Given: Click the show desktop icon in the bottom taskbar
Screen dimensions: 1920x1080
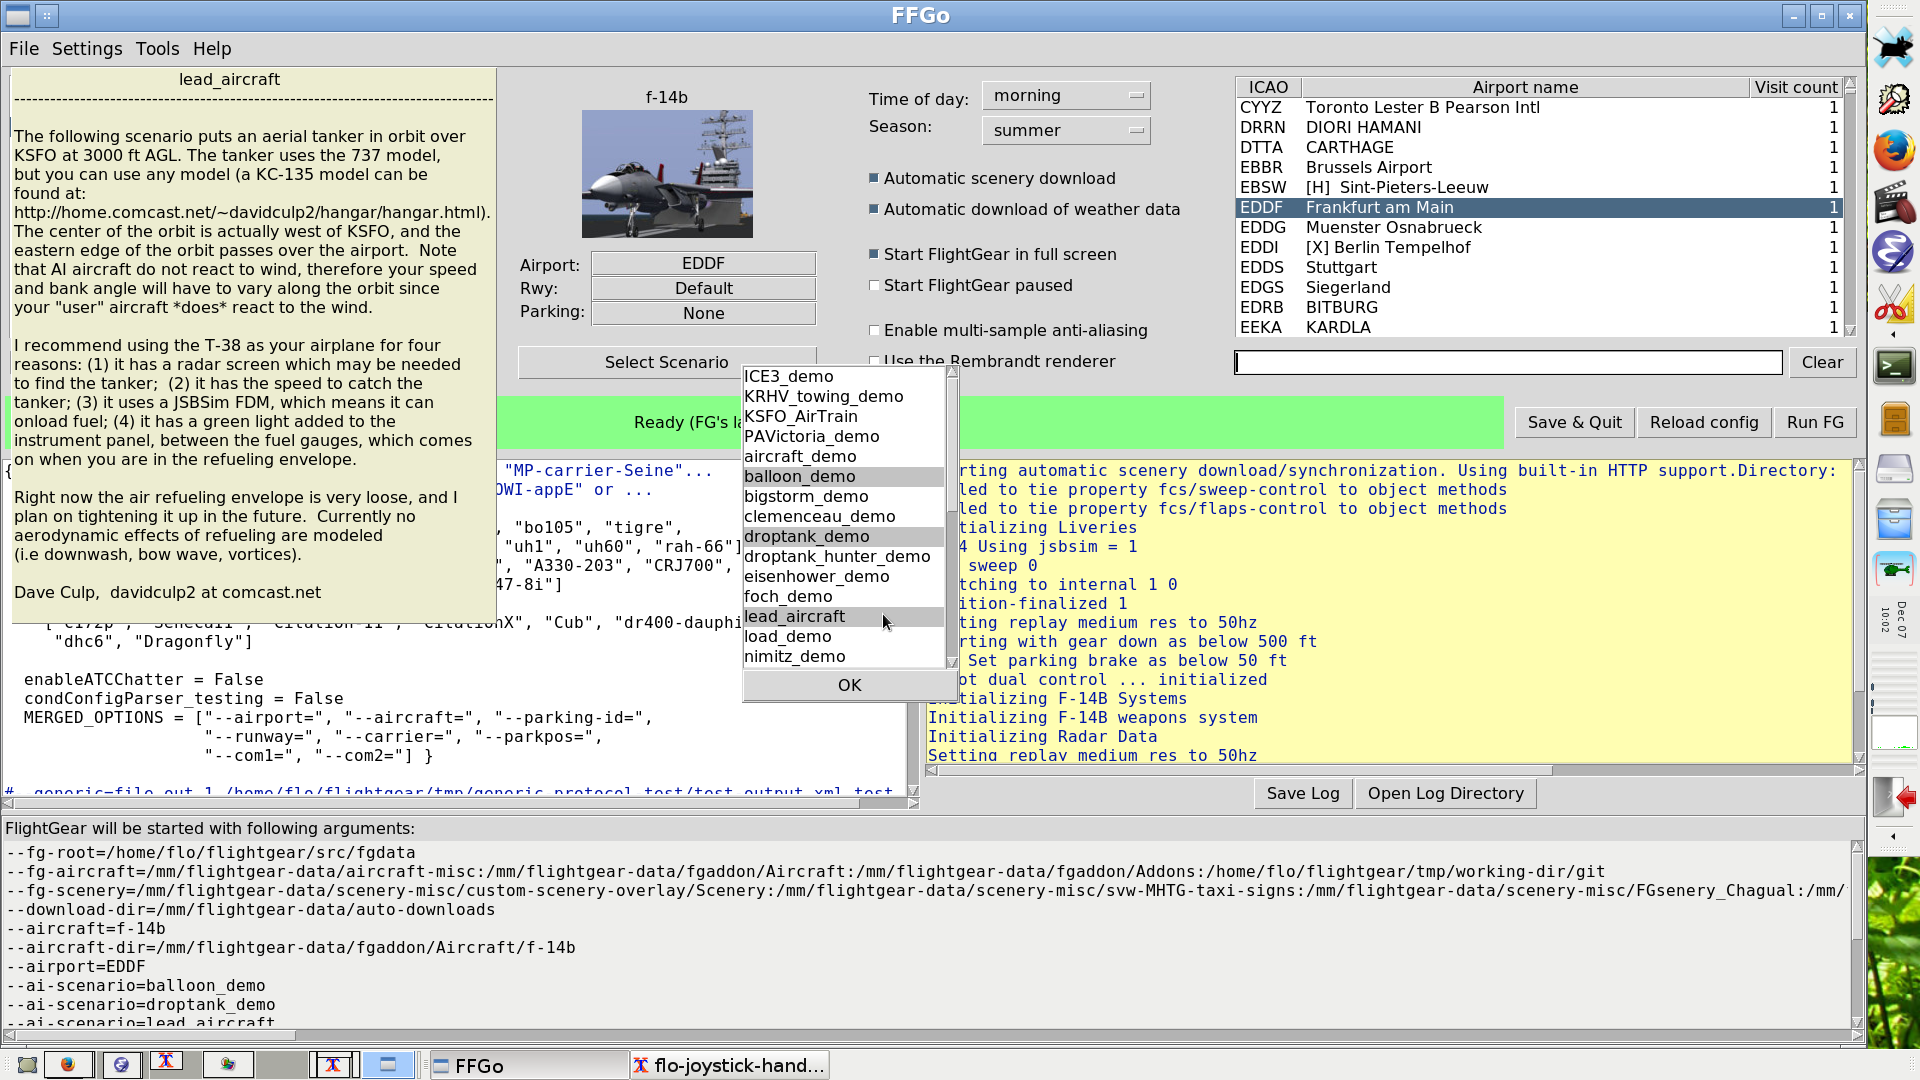Looking at the screenshot, I should [x=27, y=1065].
